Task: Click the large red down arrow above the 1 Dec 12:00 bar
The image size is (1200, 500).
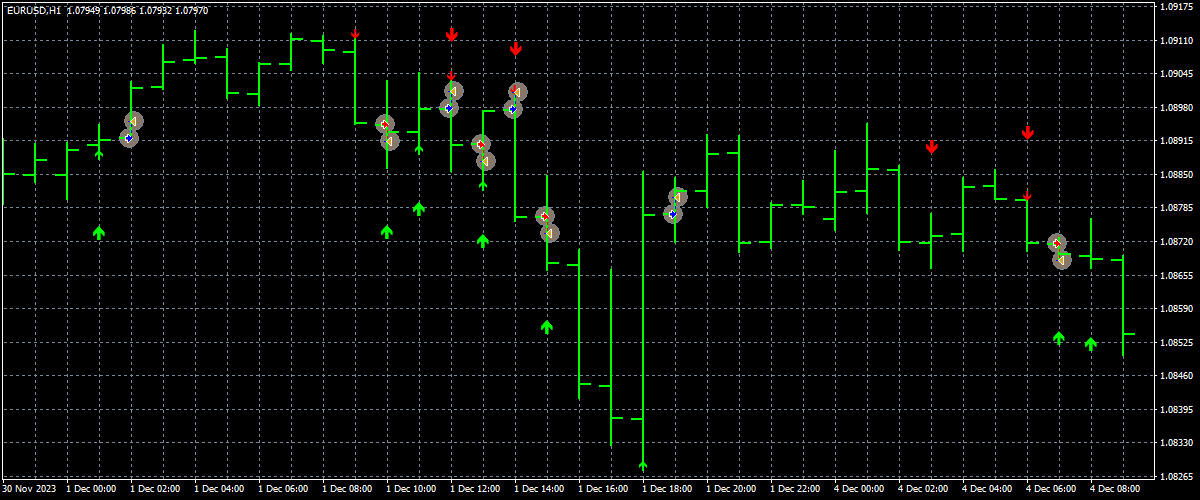Action: 451,35
